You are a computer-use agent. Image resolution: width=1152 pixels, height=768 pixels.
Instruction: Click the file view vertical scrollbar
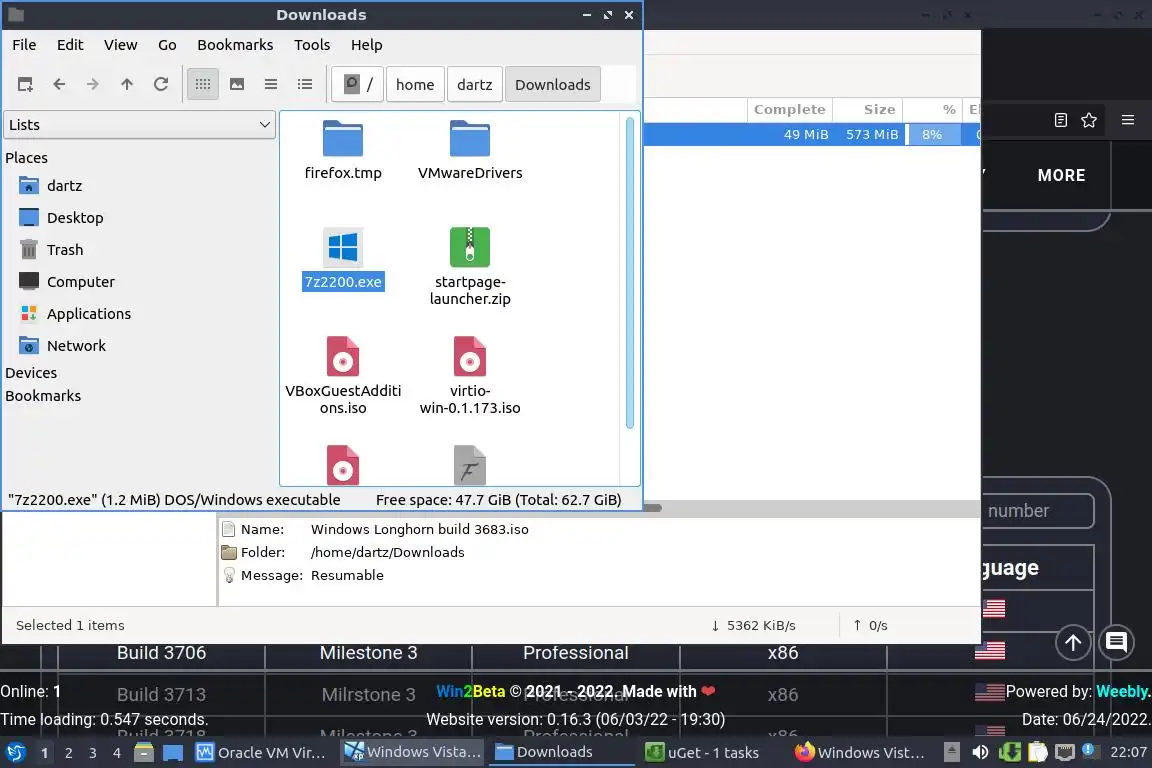[630, 273]
